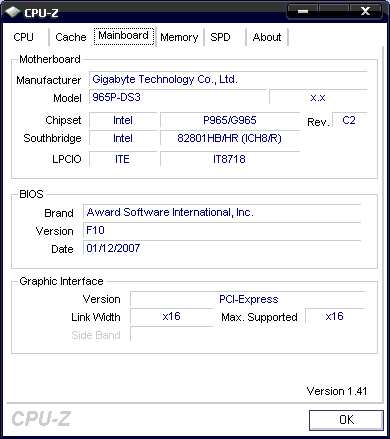
Task: Click the CPU-Z title bar icon
Action: (x=13, y=12)
